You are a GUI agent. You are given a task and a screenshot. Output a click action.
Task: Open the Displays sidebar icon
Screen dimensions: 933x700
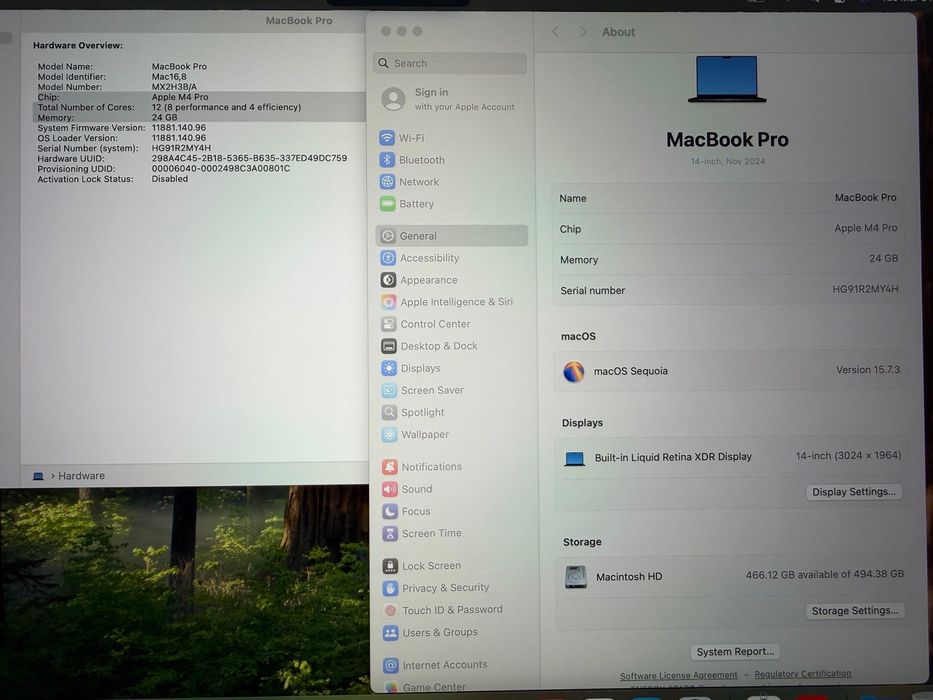(x=389, y=368)
